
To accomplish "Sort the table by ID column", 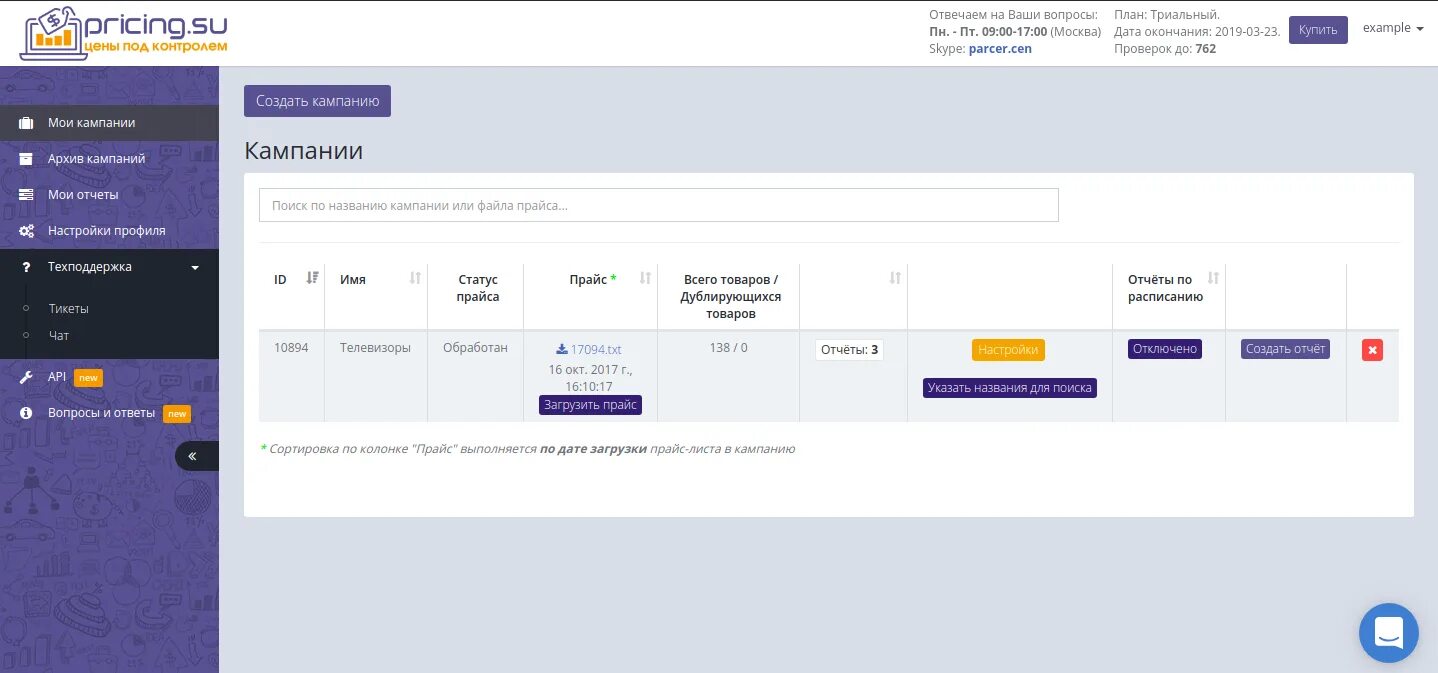I will 311,279.
